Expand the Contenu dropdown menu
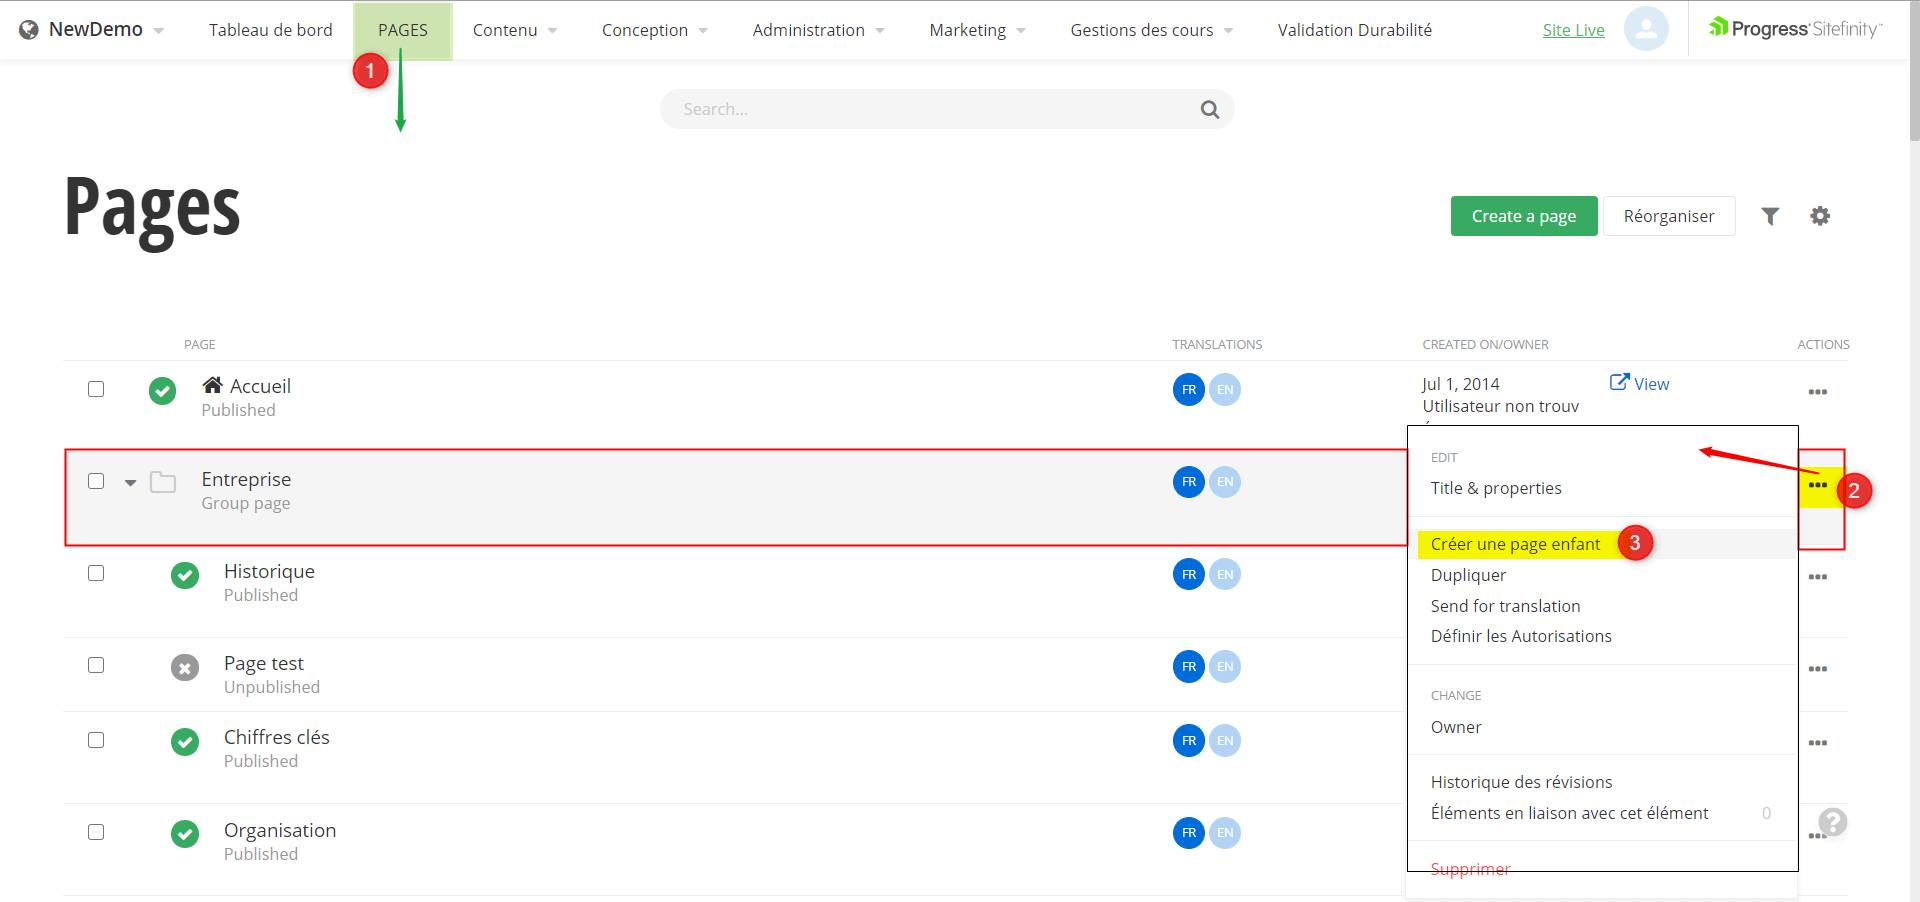Screen dimensions: 1920x902 pos(514,30)
